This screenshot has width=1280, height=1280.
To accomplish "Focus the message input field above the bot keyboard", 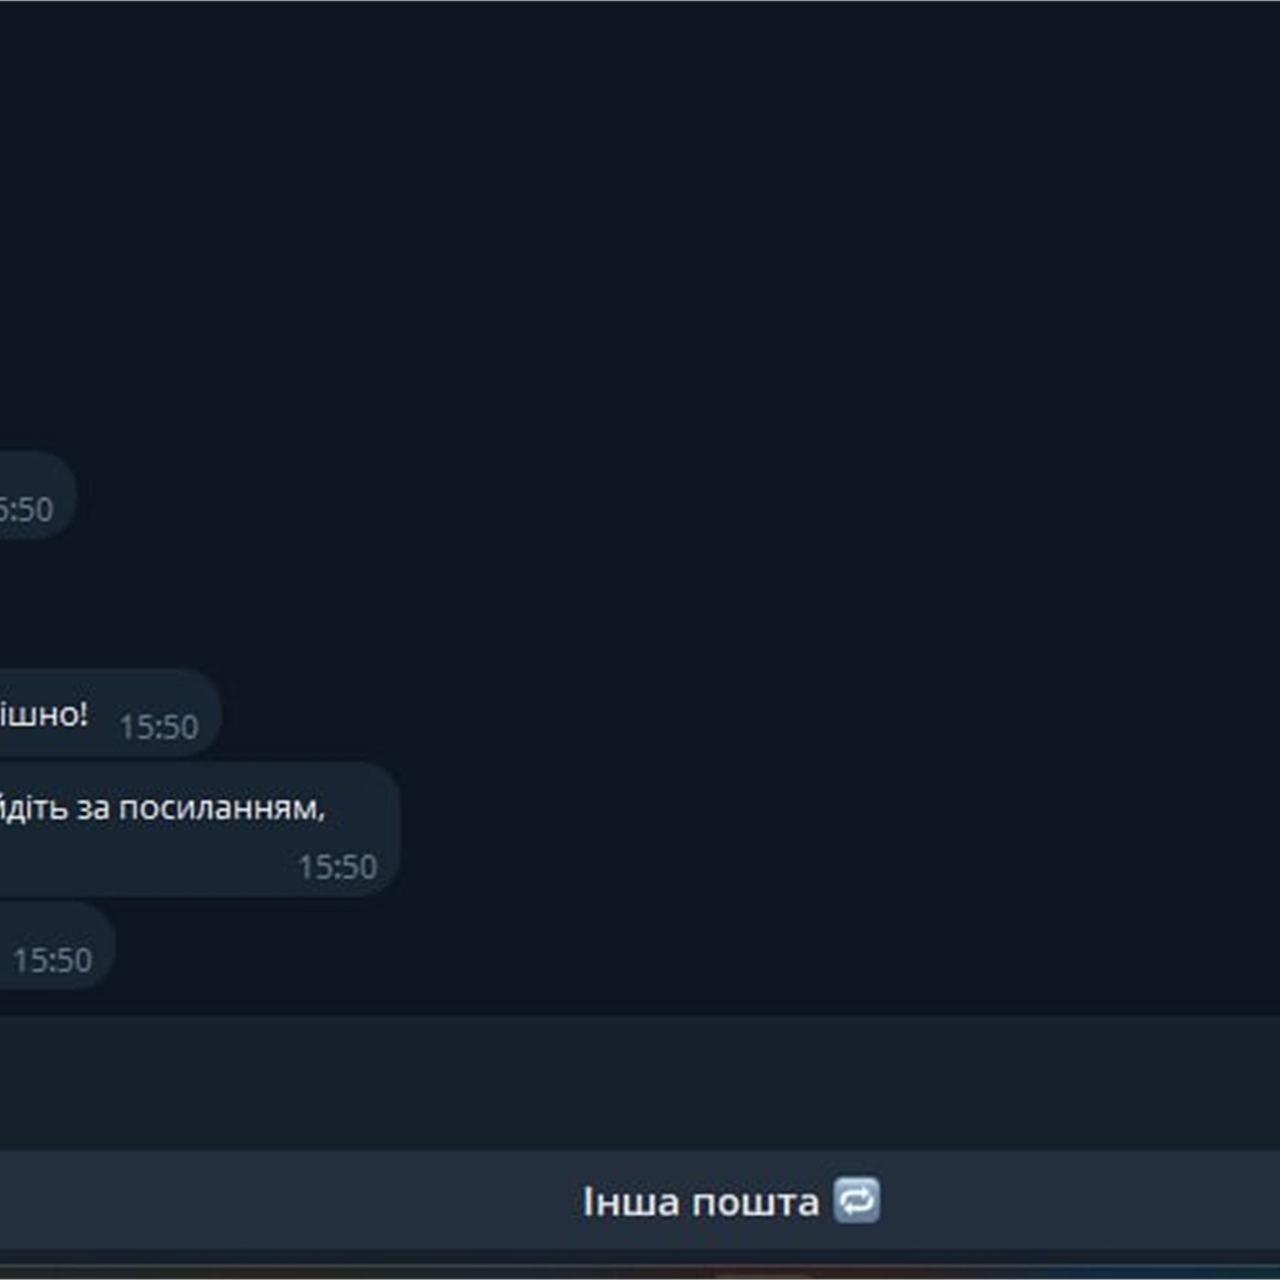I will (x=640, y=1083).
